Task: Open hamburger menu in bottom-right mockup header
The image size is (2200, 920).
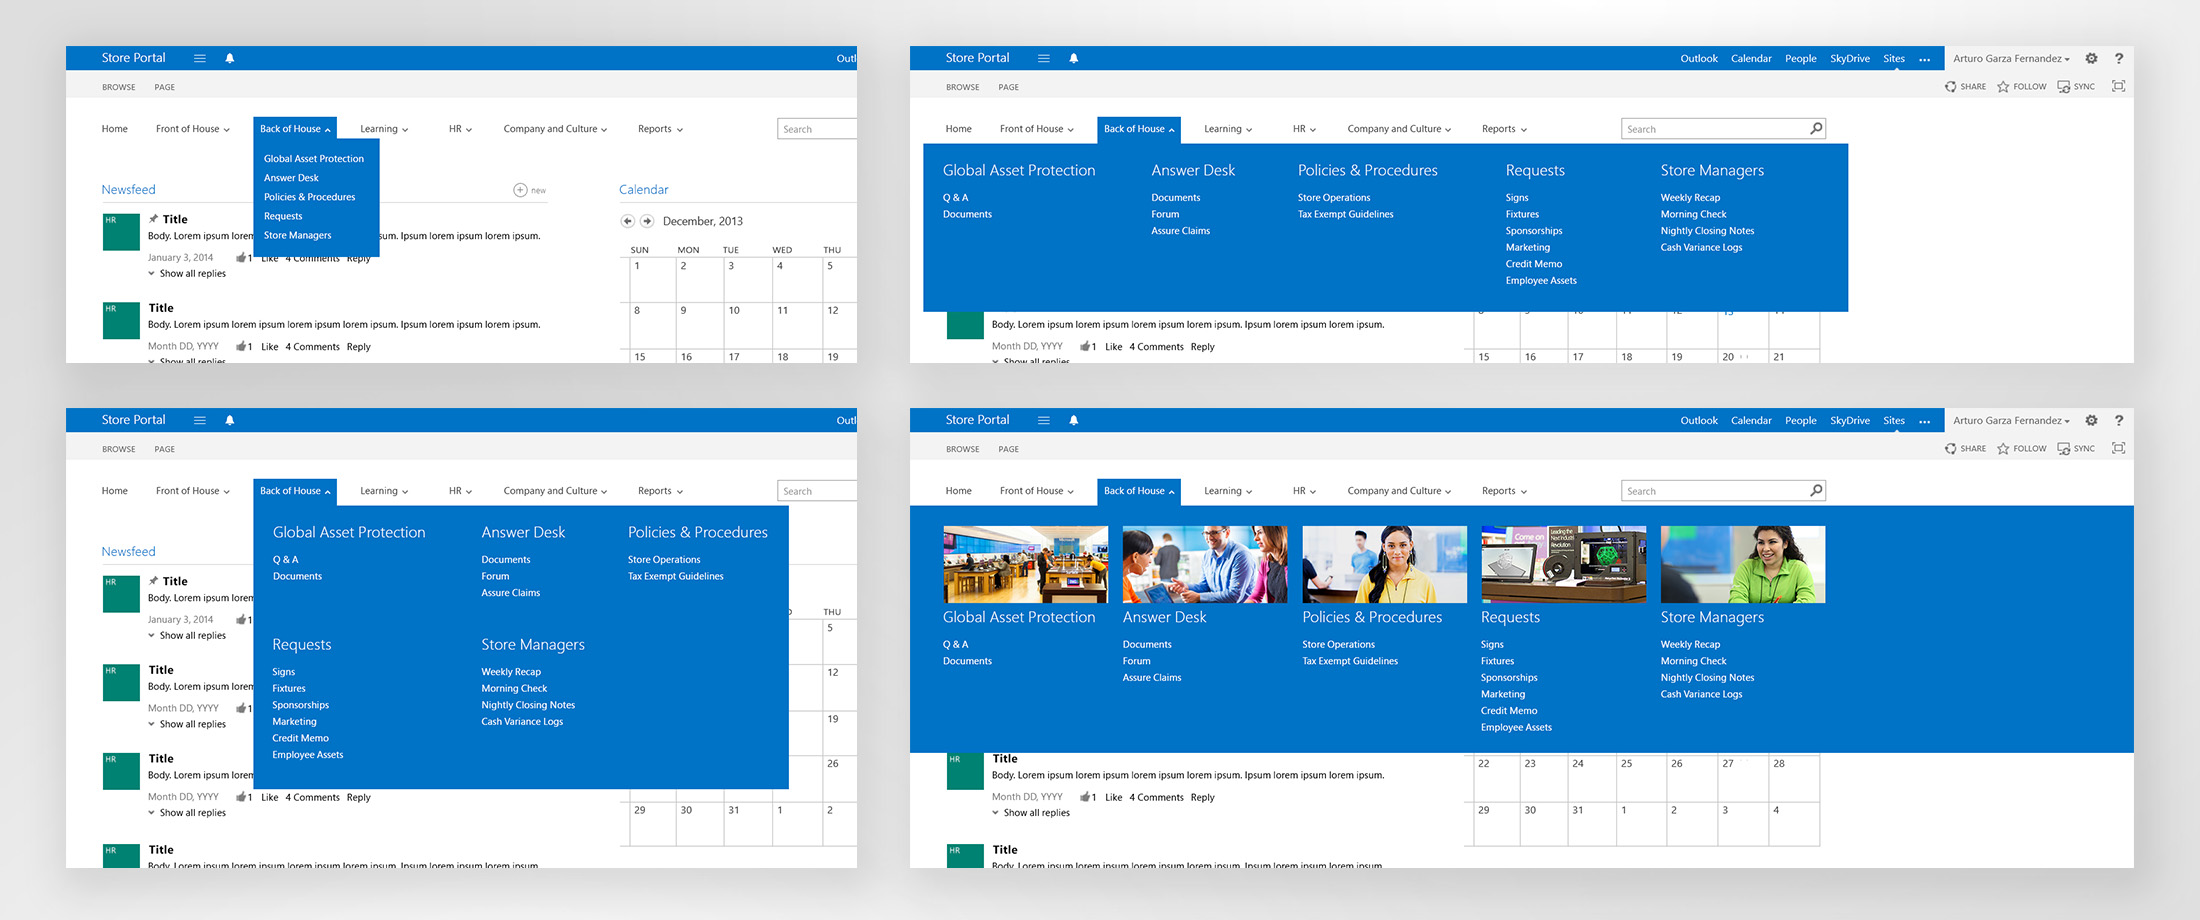Action: pos(1044,420)
